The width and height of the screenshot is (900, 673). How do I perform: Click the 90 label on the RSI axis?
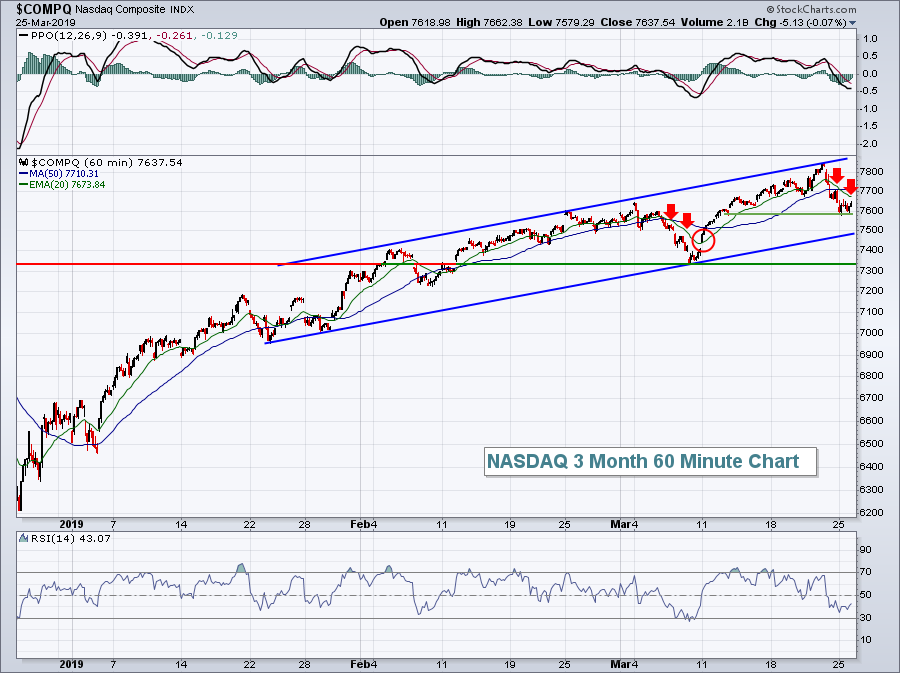click(x=866, y=550)
